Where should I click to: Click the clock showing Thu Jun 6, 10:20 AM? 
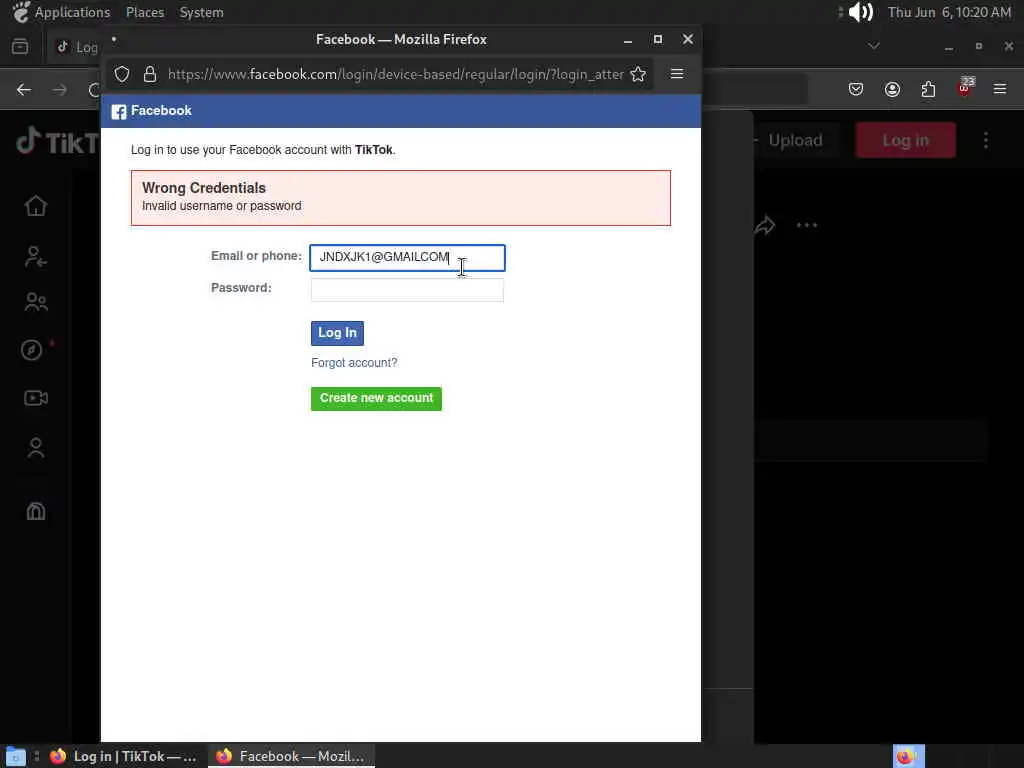949,12
